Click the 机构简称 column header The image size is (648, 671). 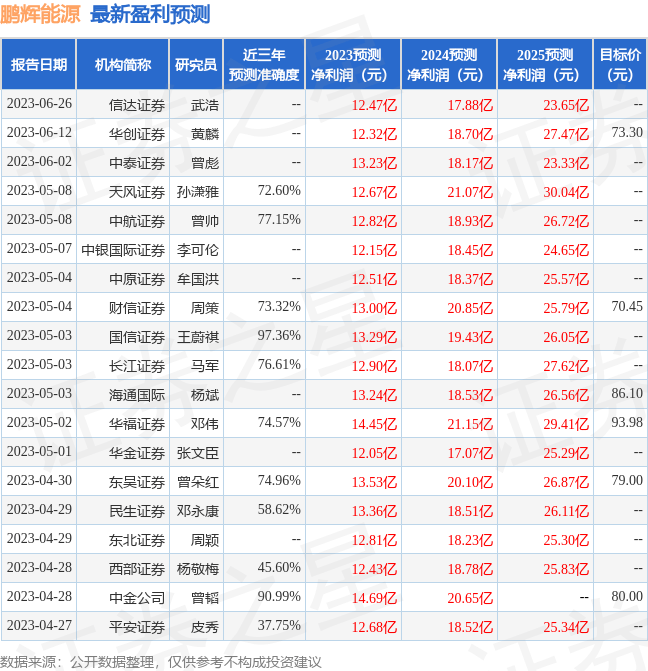tap(123, 65)
